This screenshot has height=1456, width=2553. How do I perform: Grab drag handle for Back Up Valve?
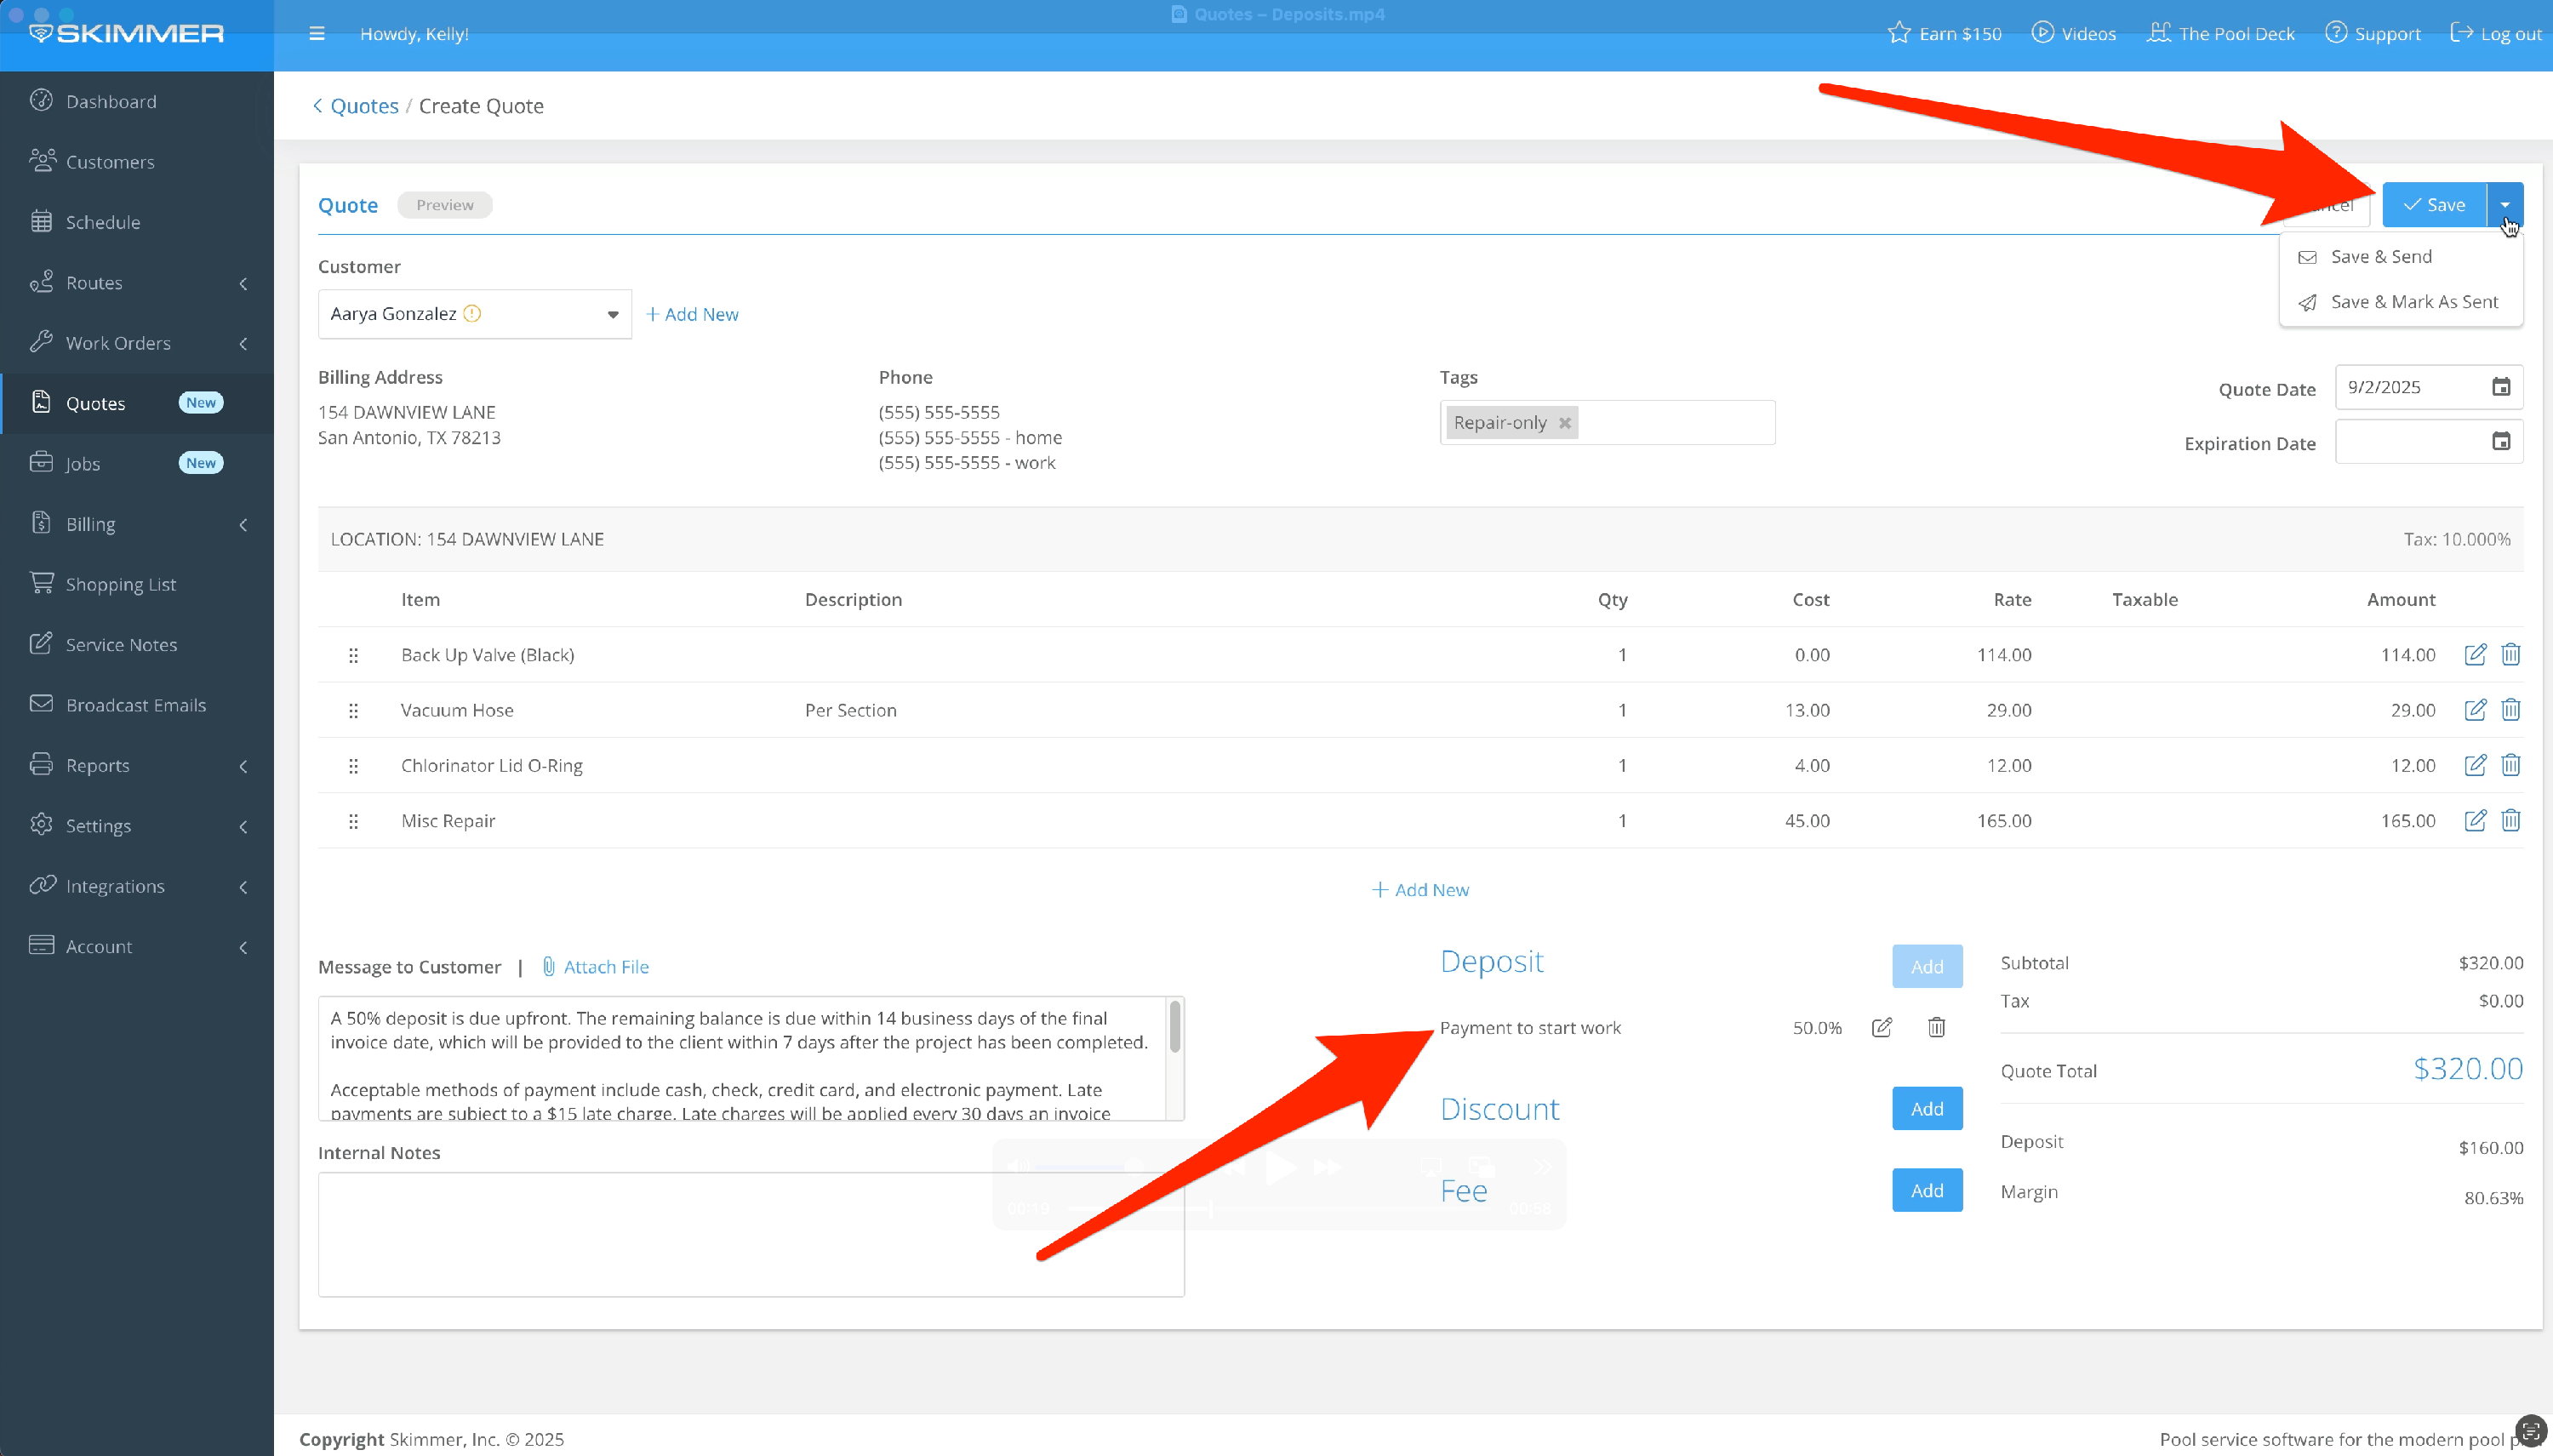tap(353, 655)
